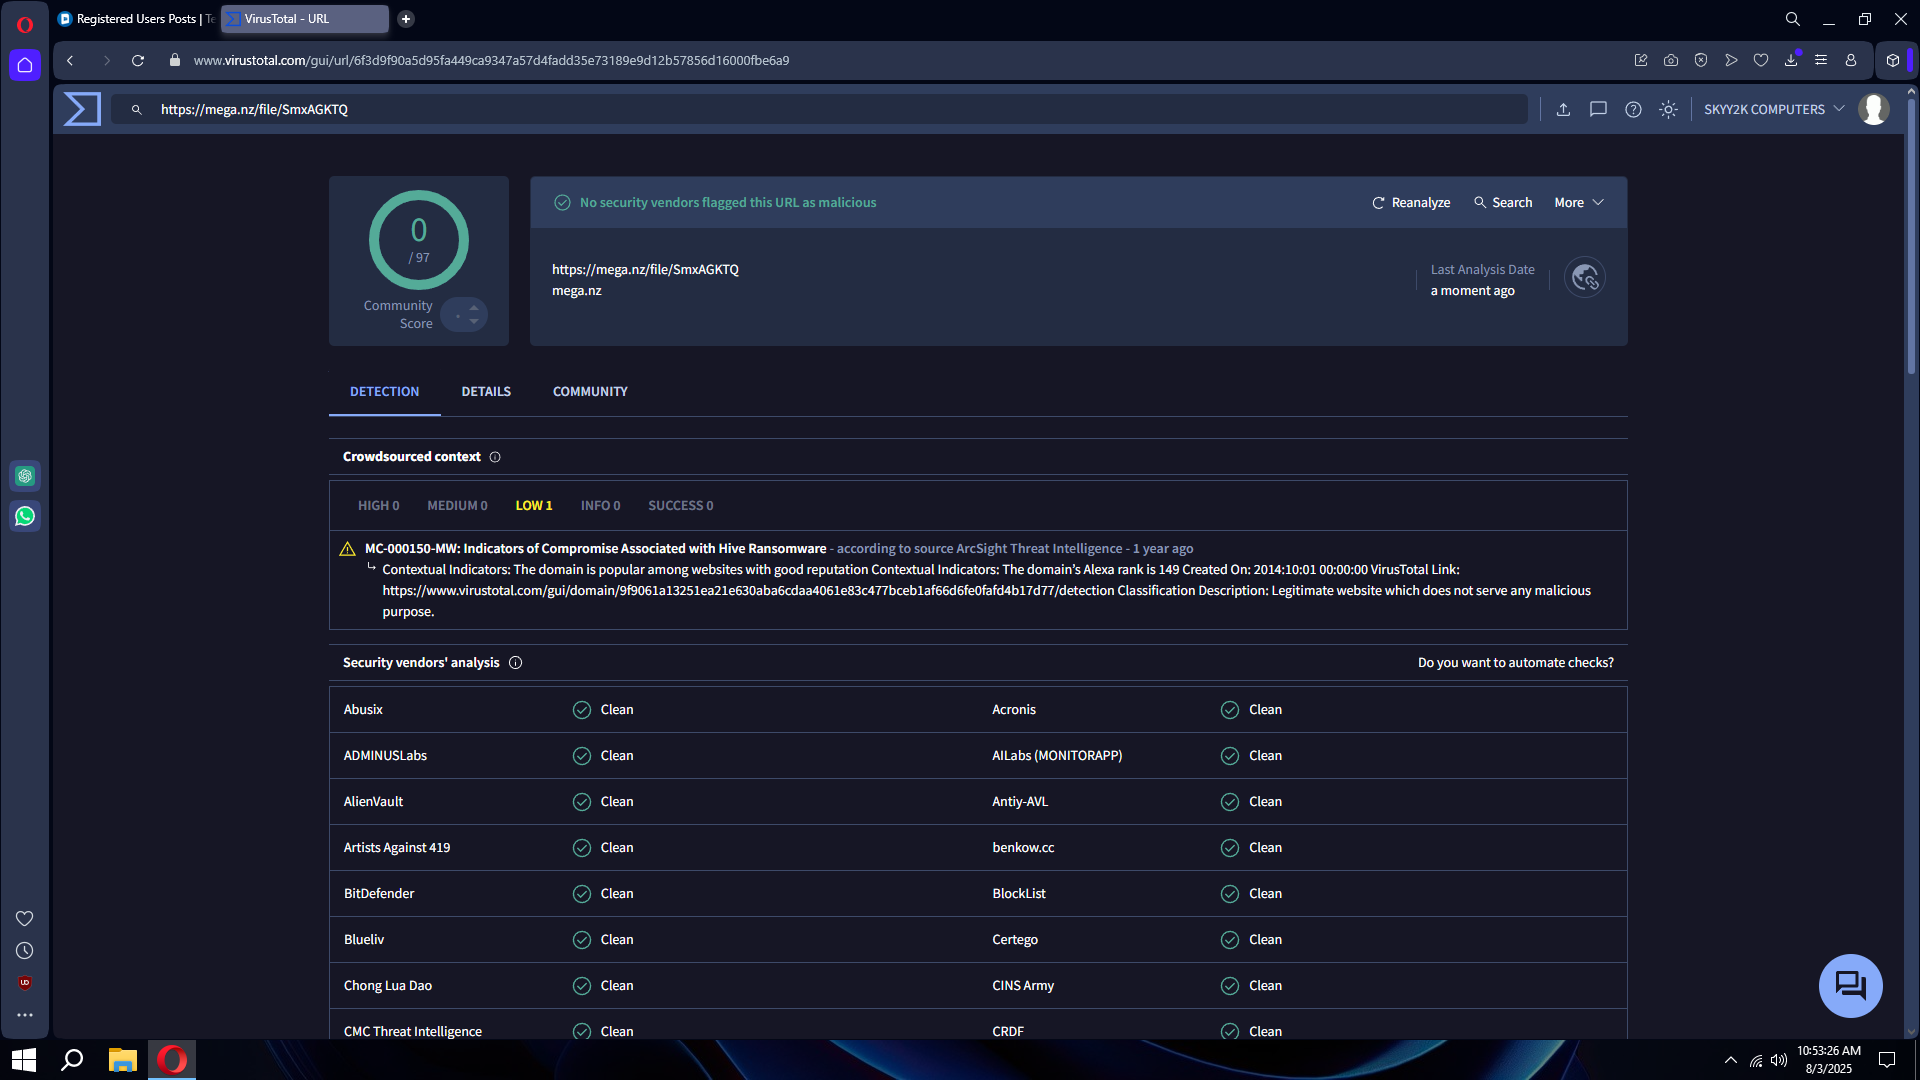Open sidebar uBlock extension icon
Image resolution: width=1920 pixels, height=1080 pixels.
(25, 983)
